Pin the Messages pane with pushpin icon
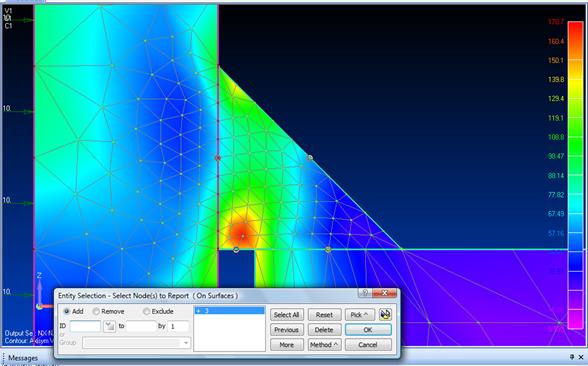Screen dimensions: 588x366 click(572, 357)
